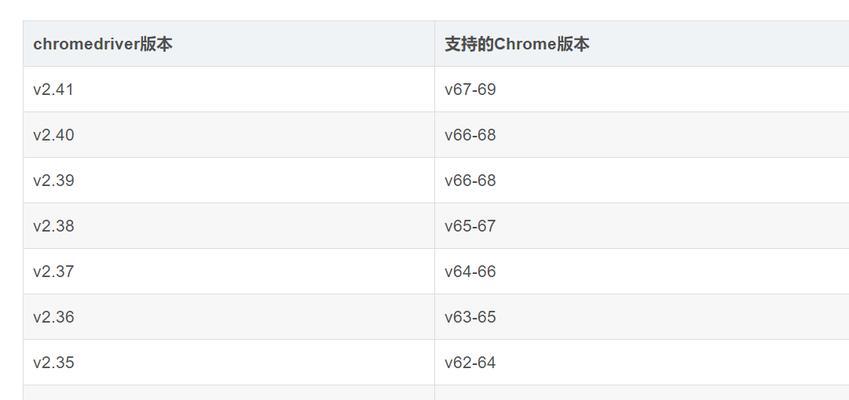Click the v63-65 Chrome cell
The width and height of the screenshot is (849, 400).
click(642, 317)
